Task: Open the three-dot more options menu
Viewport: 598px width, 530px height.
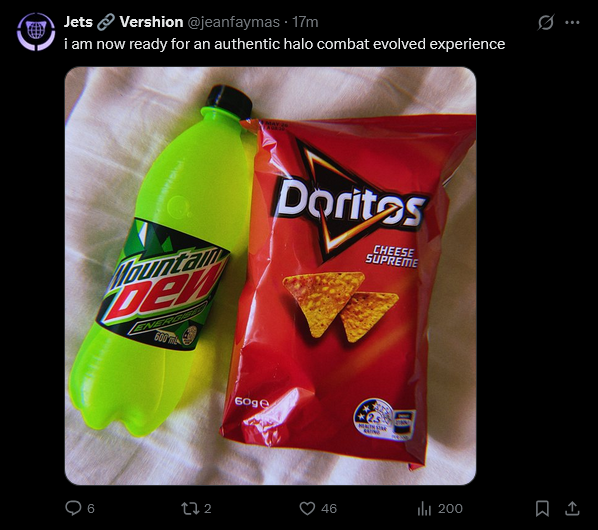Action: pyautogui.click(x=572, y=22)
